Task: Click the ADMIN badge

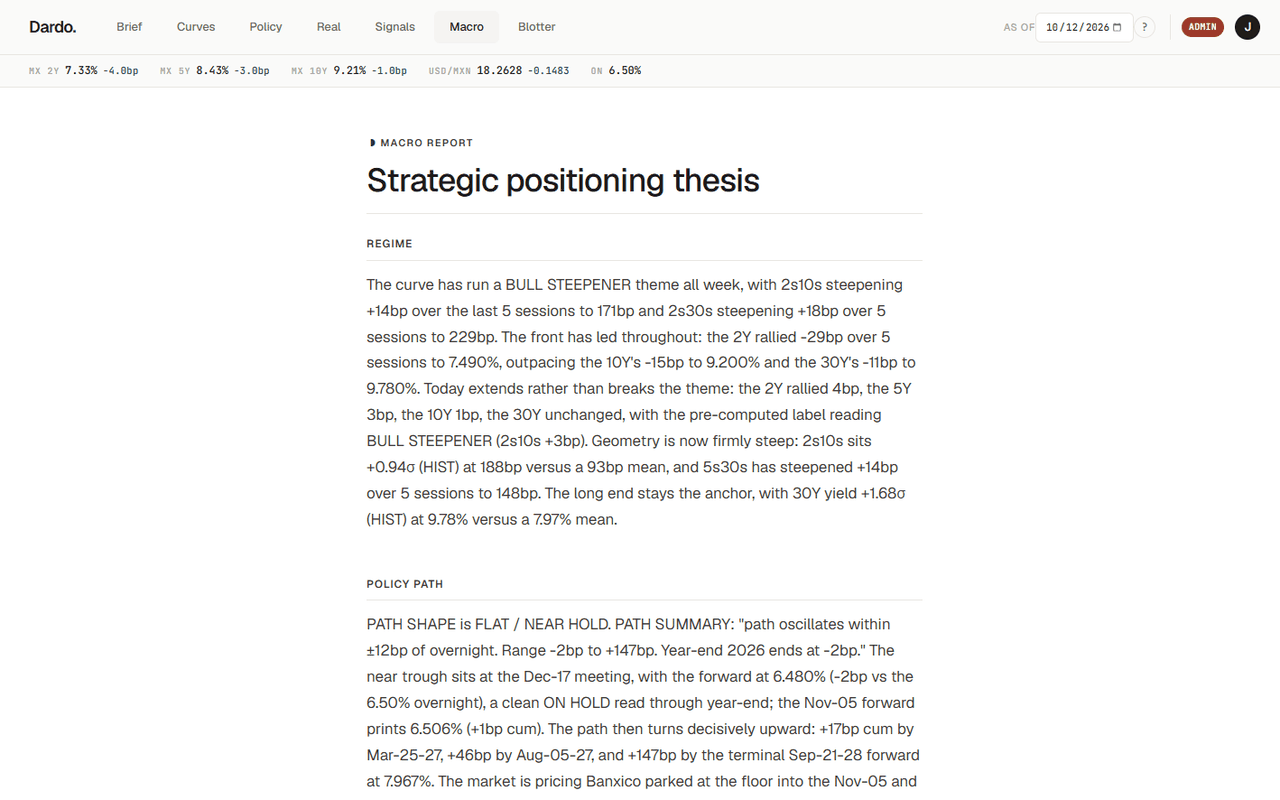Action: (x=1203, y=27)
